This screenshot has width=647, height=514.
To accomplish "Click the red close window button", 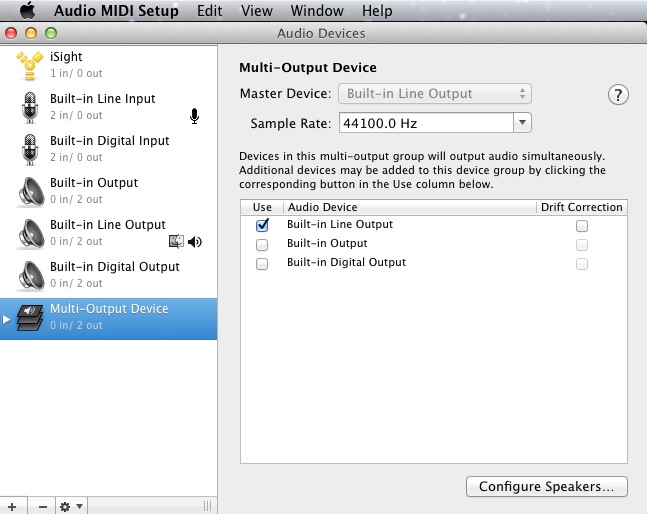I will coord(11,33).
